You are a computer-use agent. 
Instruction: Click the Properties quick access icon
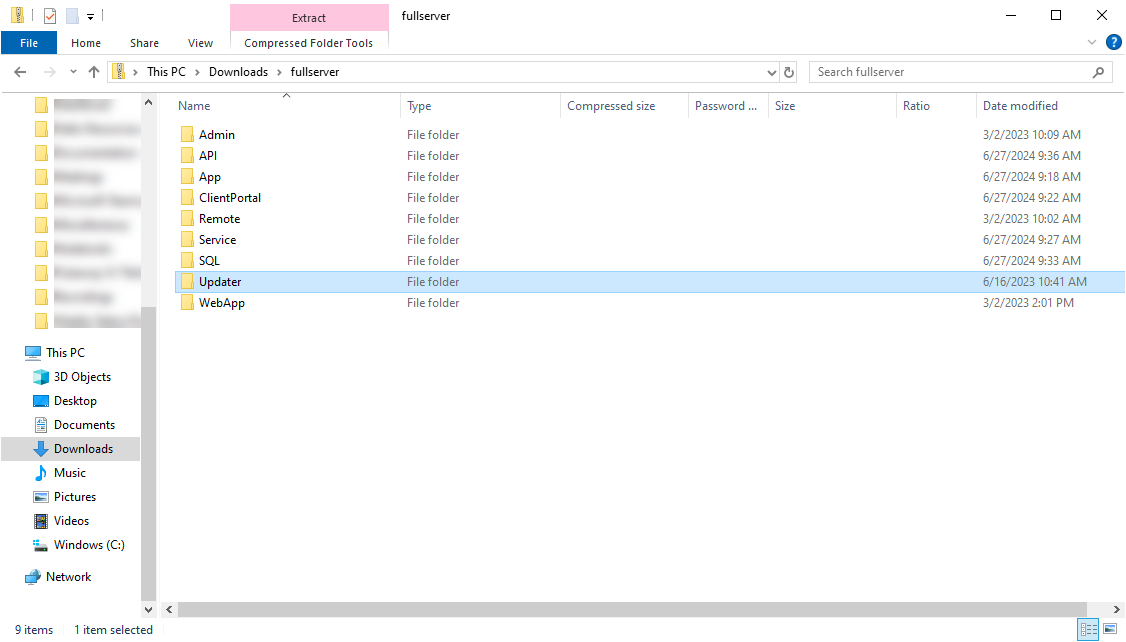[50, 16]
